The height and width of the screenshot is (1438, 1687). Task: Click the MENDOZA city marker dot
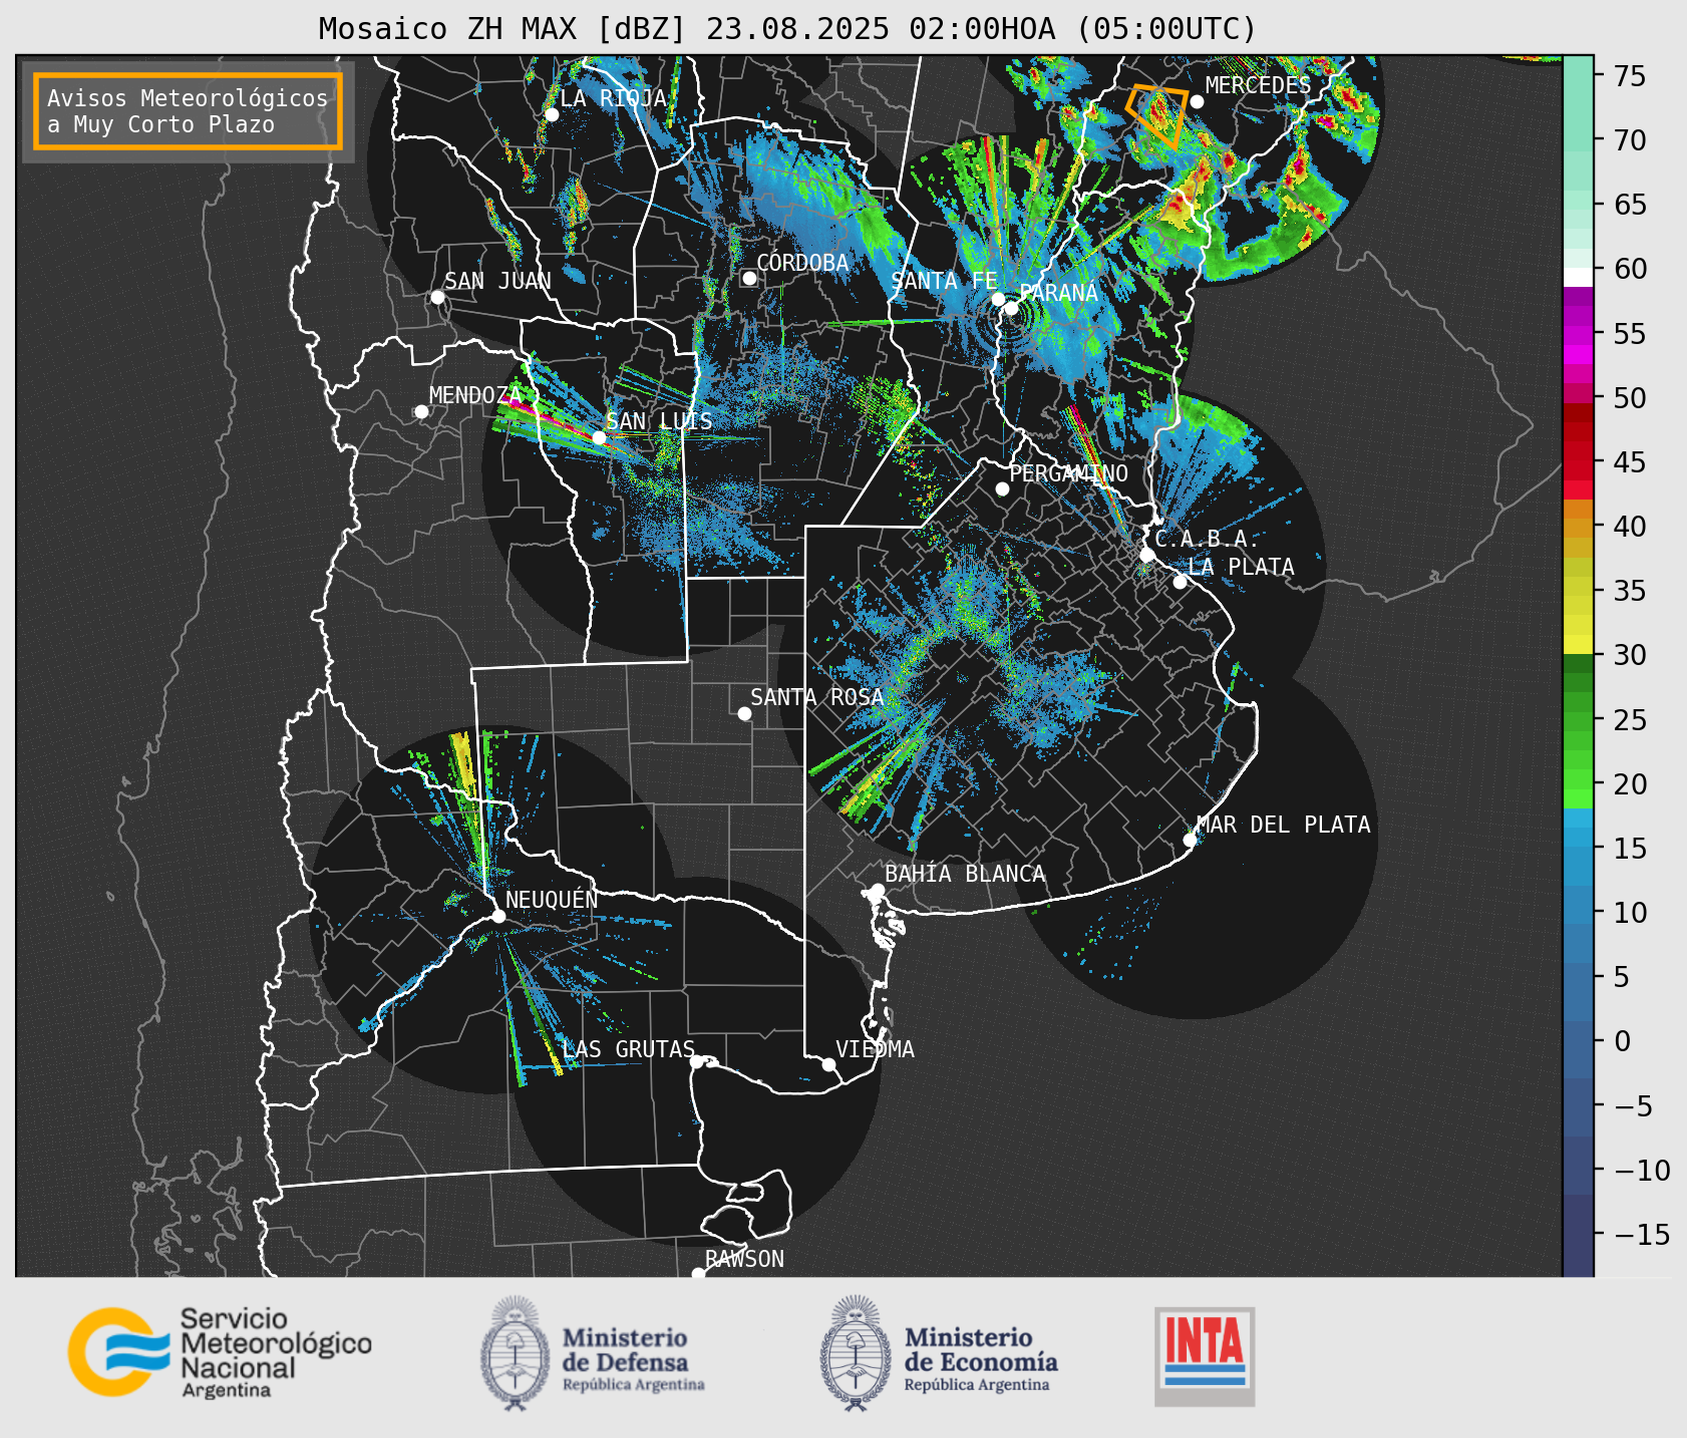pyautogui.click(x=421, y=411)
